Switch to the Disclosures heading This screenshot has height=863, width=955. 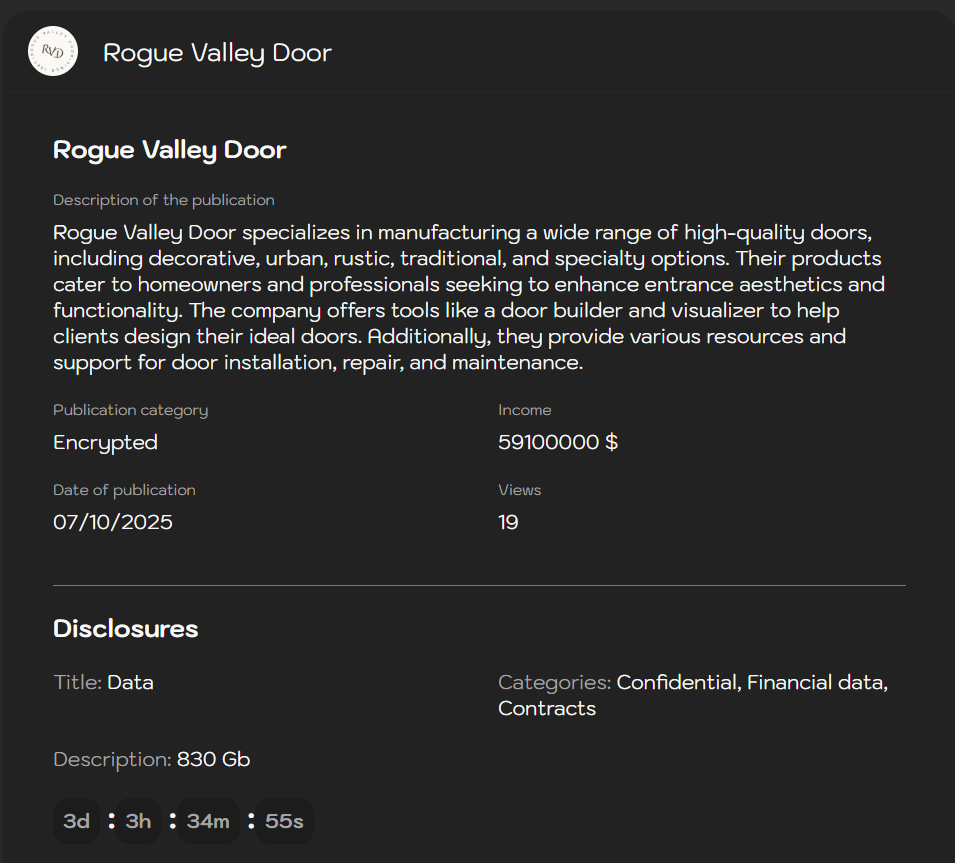[x=125, y=628]
